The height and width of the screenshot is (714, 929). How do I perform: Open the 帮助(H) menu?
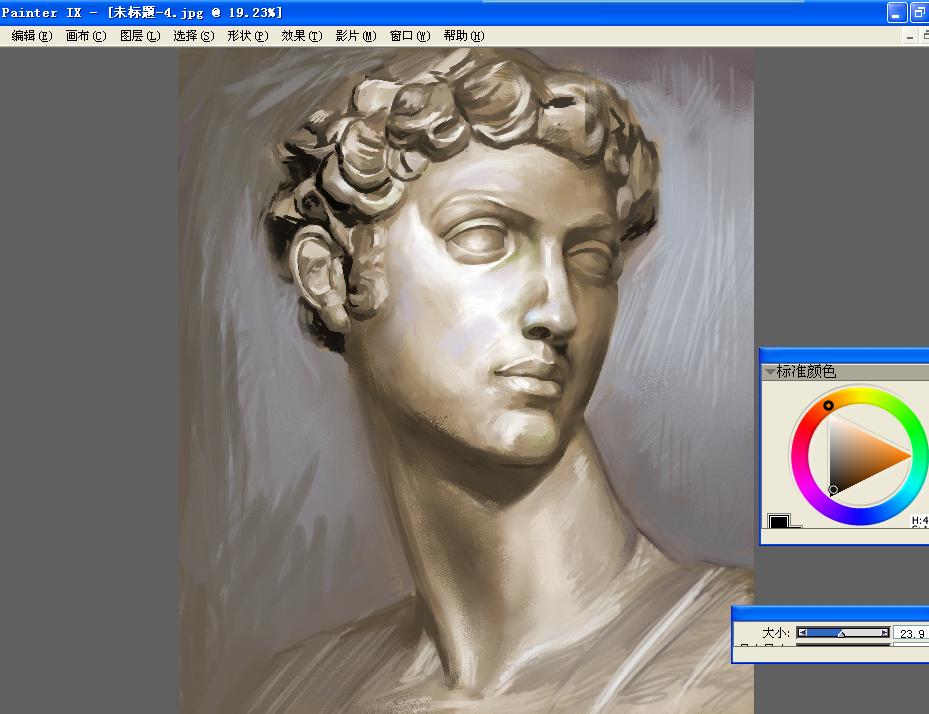tap(464, 36)
